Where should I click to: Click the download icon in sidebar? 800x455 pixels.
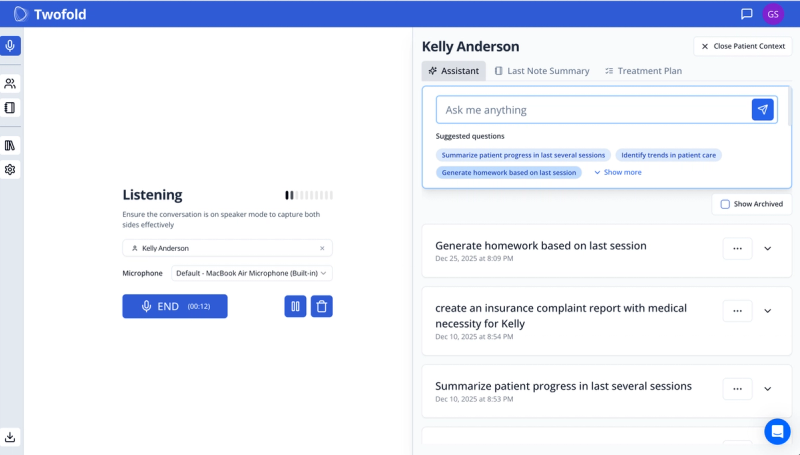click(x=10, y=438)
